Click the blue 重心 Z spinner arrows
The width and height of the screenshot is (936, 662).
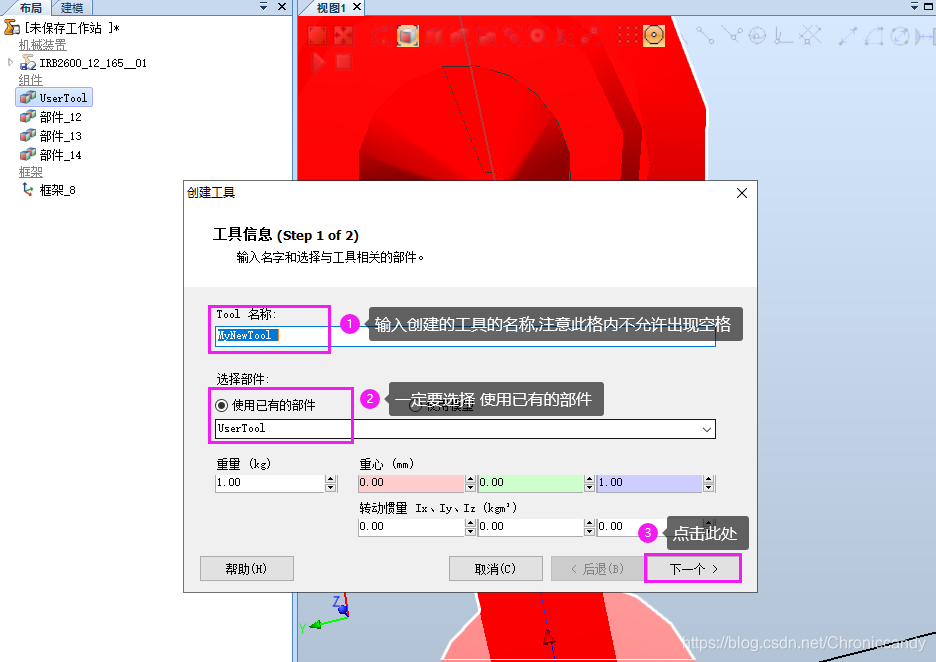(709, 483)
